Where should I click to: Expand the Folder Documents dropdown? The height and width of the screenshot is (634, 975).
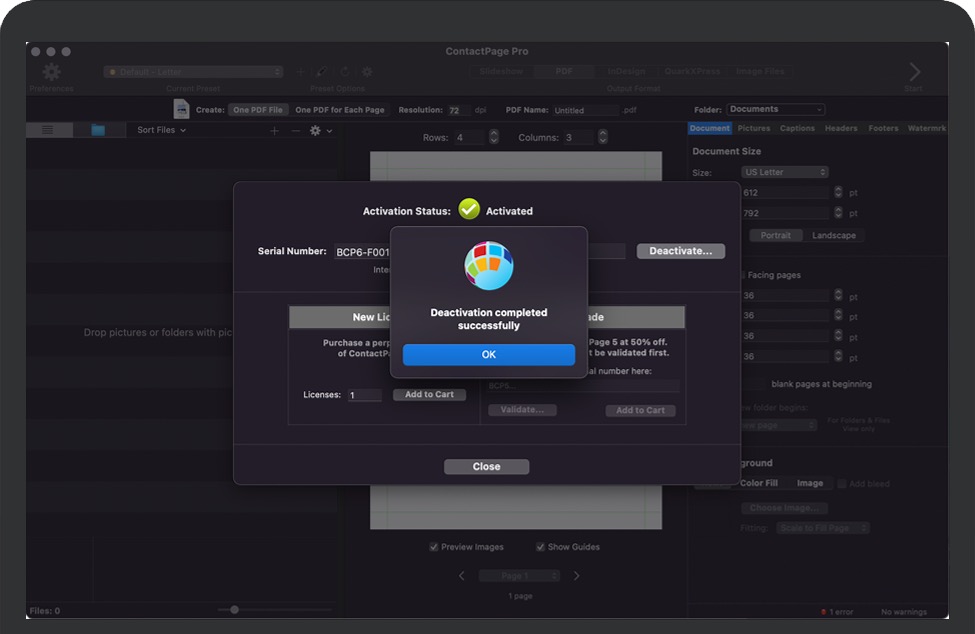point(776,110)
